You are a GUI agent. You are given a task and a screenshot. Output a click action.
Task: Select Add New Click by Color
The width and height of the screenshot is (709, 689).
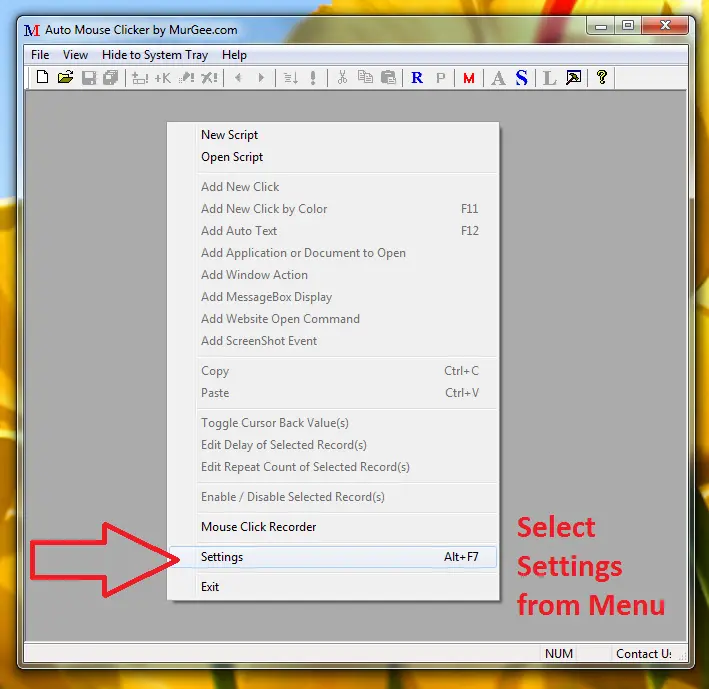pyautogui.click(x=333, y=209)
